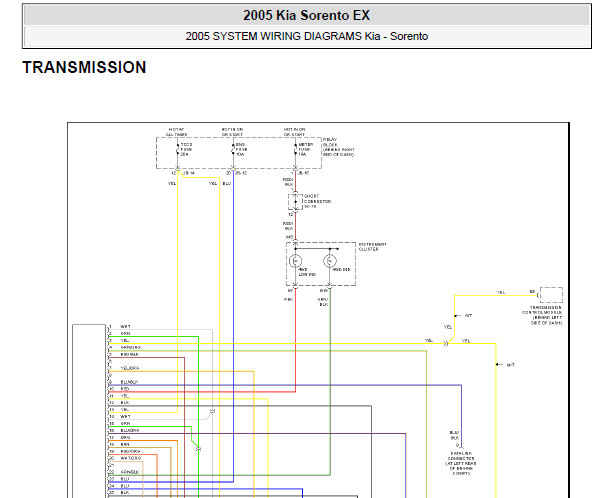609x498 pixels.
Task: Click the green wire splice near pin 16
Action: (198, 449)
